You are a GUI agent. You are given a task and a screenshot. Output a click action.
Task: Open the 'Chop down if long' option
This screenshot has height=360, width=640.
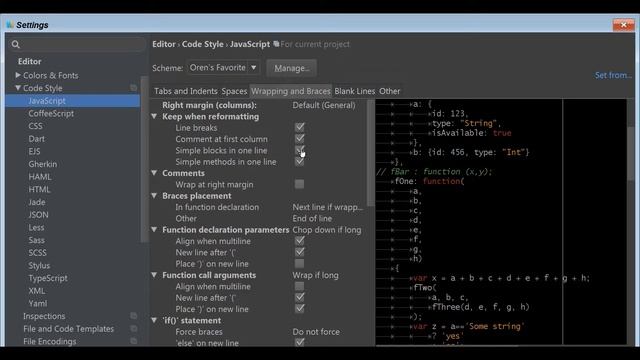pos(327,230)
